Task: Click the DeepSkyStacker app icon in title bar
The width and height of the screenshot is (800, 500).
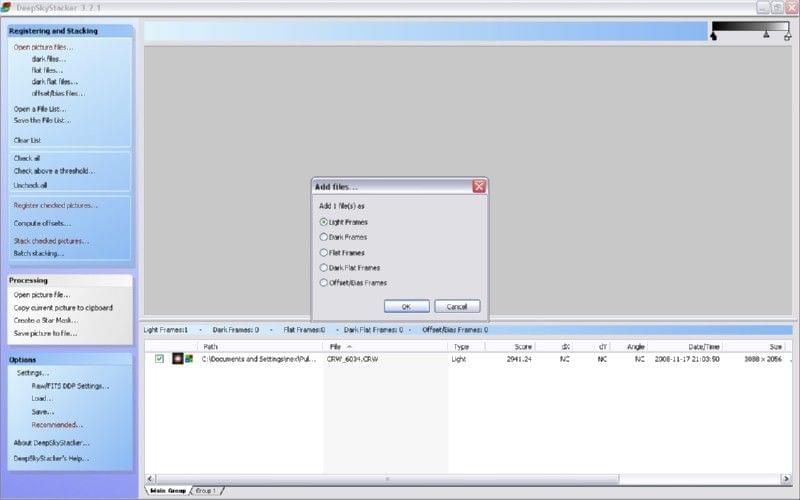Action: (x=6, y=7)
